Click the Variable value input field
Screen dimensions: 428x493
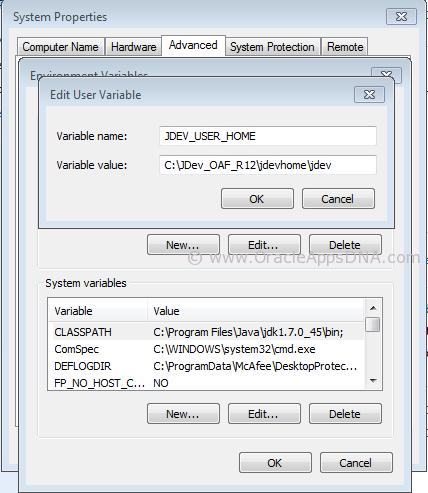coord(268,165)
